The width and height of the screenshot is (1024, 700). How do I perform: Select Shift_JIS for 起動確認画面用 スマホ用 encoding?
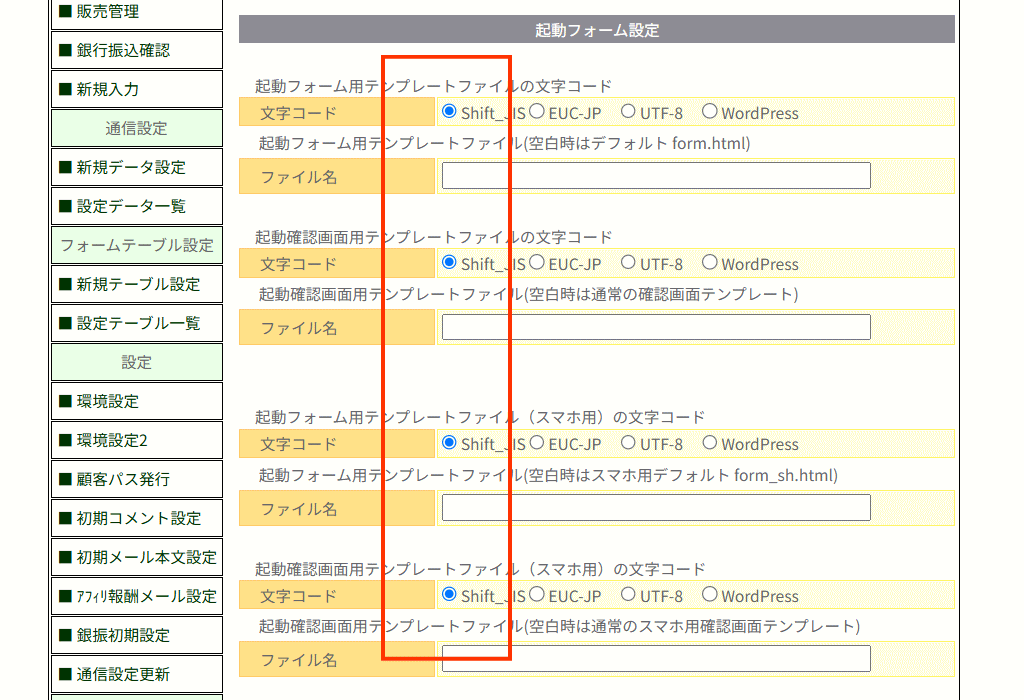(449, 594)
